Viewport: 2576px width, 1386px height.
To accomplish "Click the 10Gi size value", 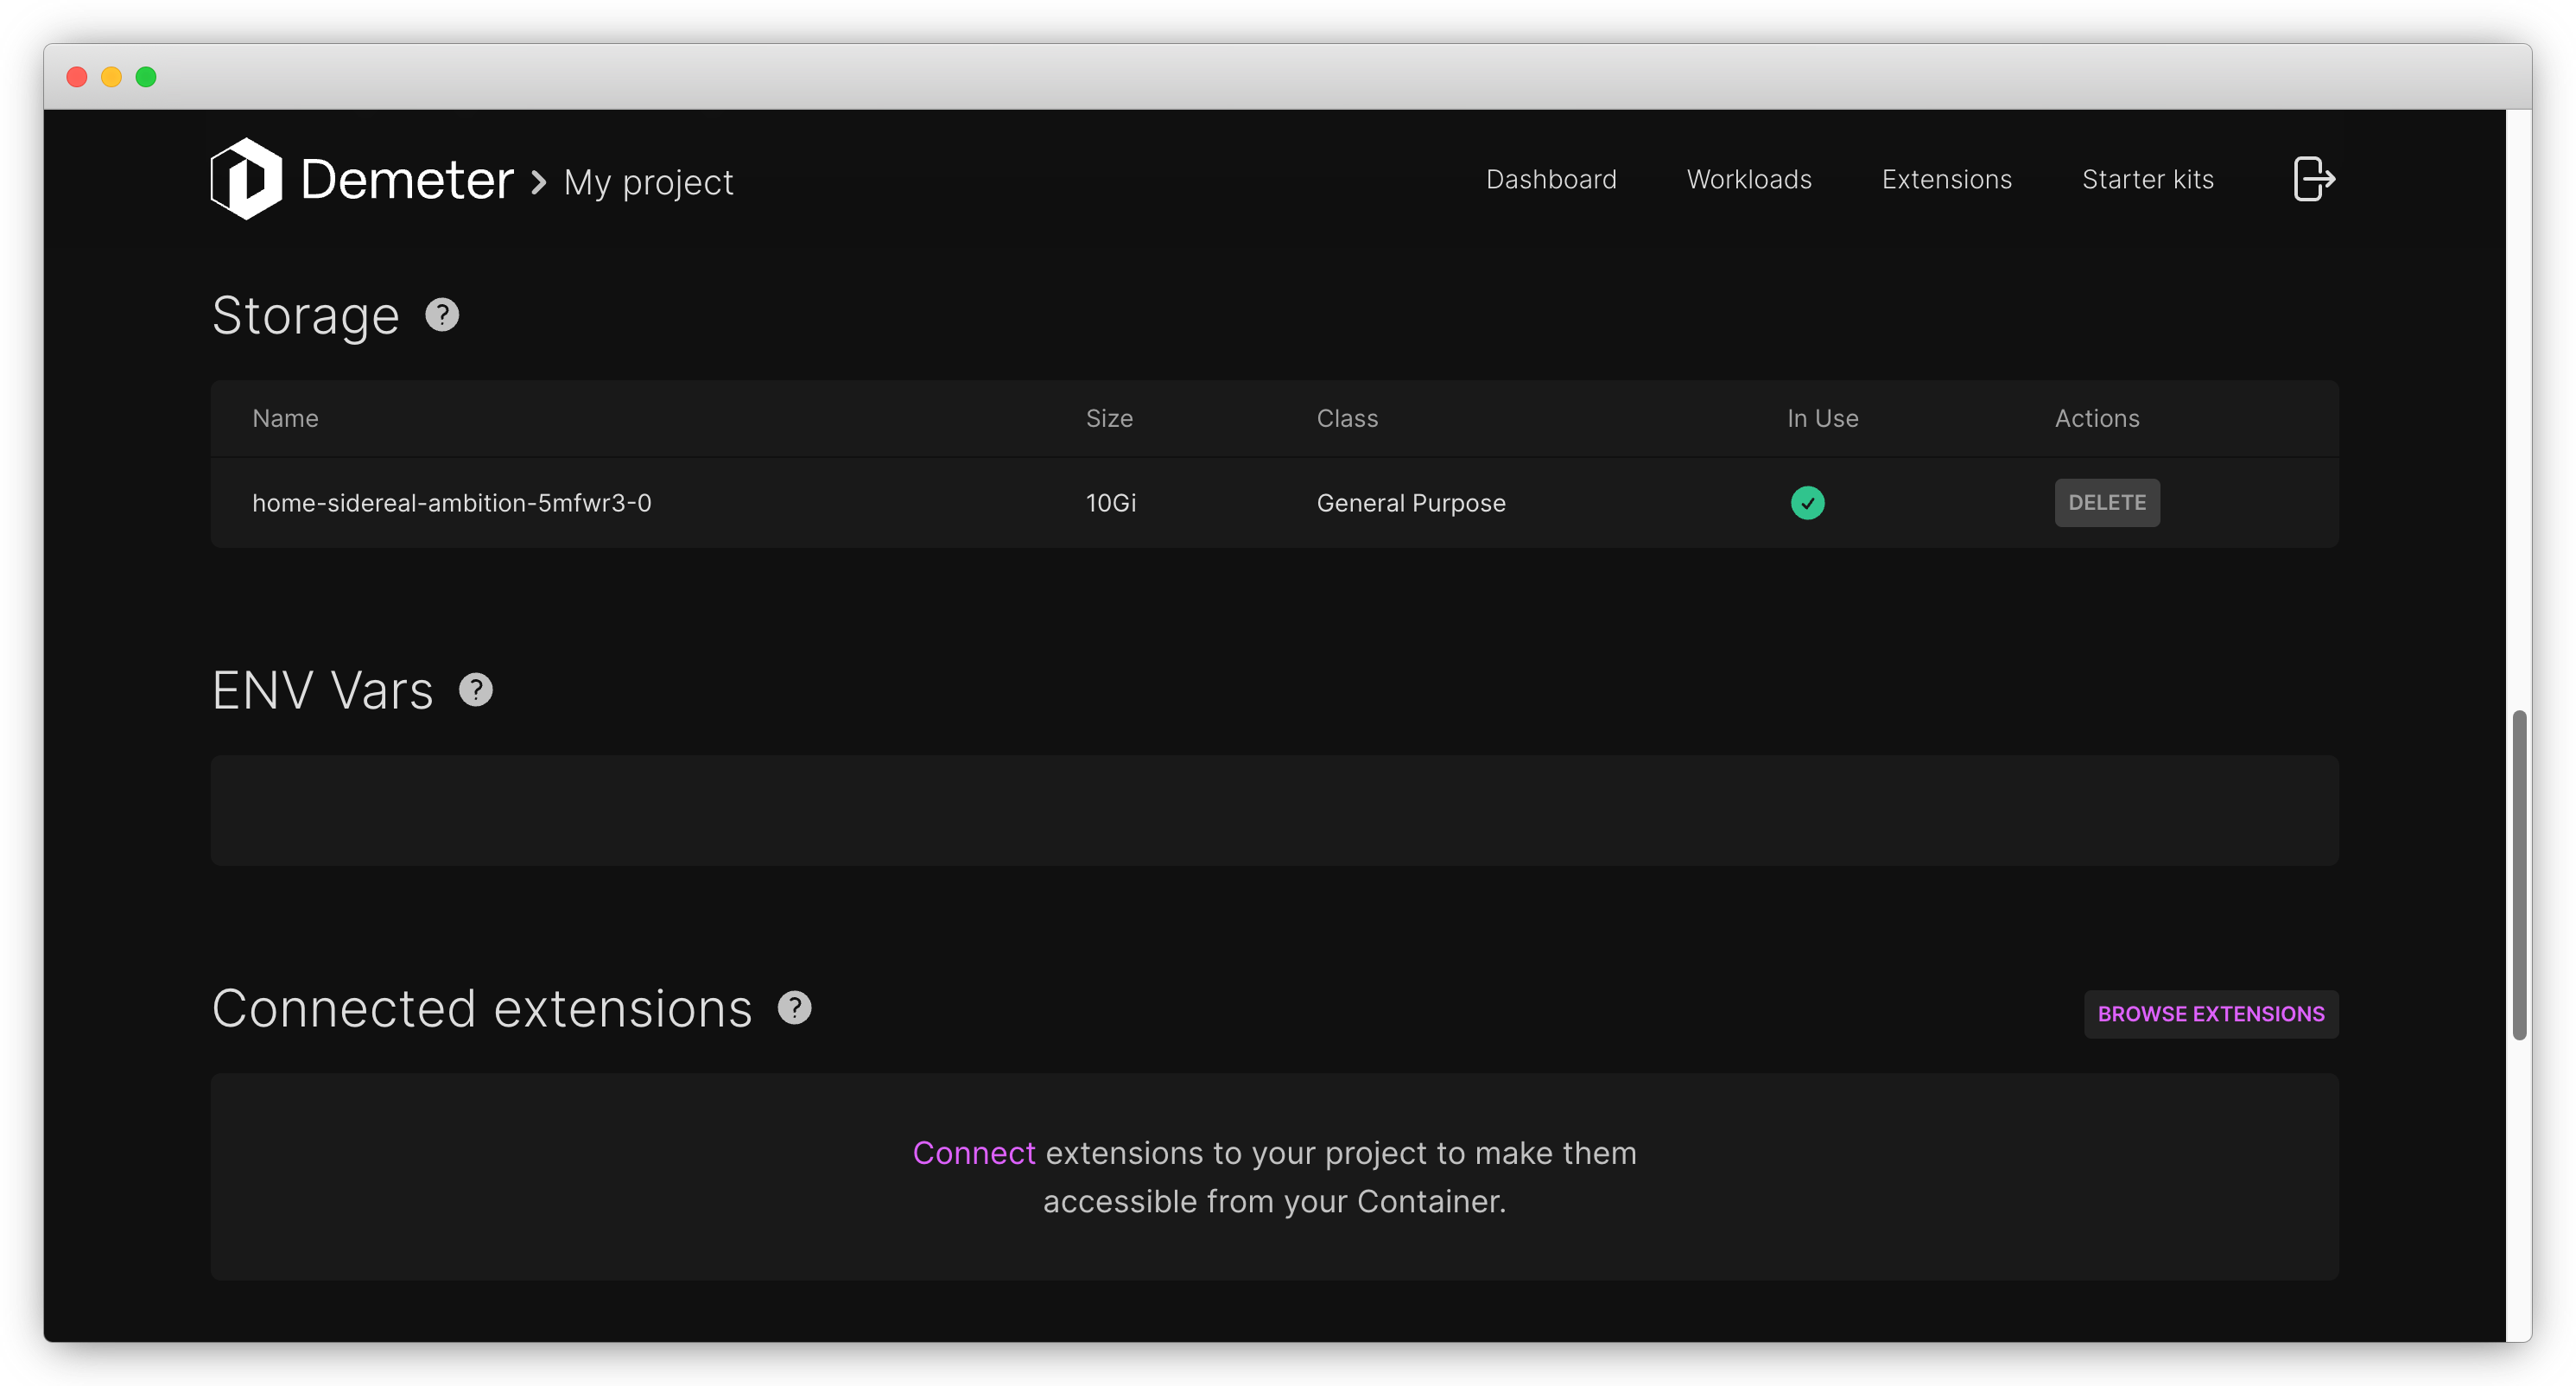I will tap(1111, 503).
